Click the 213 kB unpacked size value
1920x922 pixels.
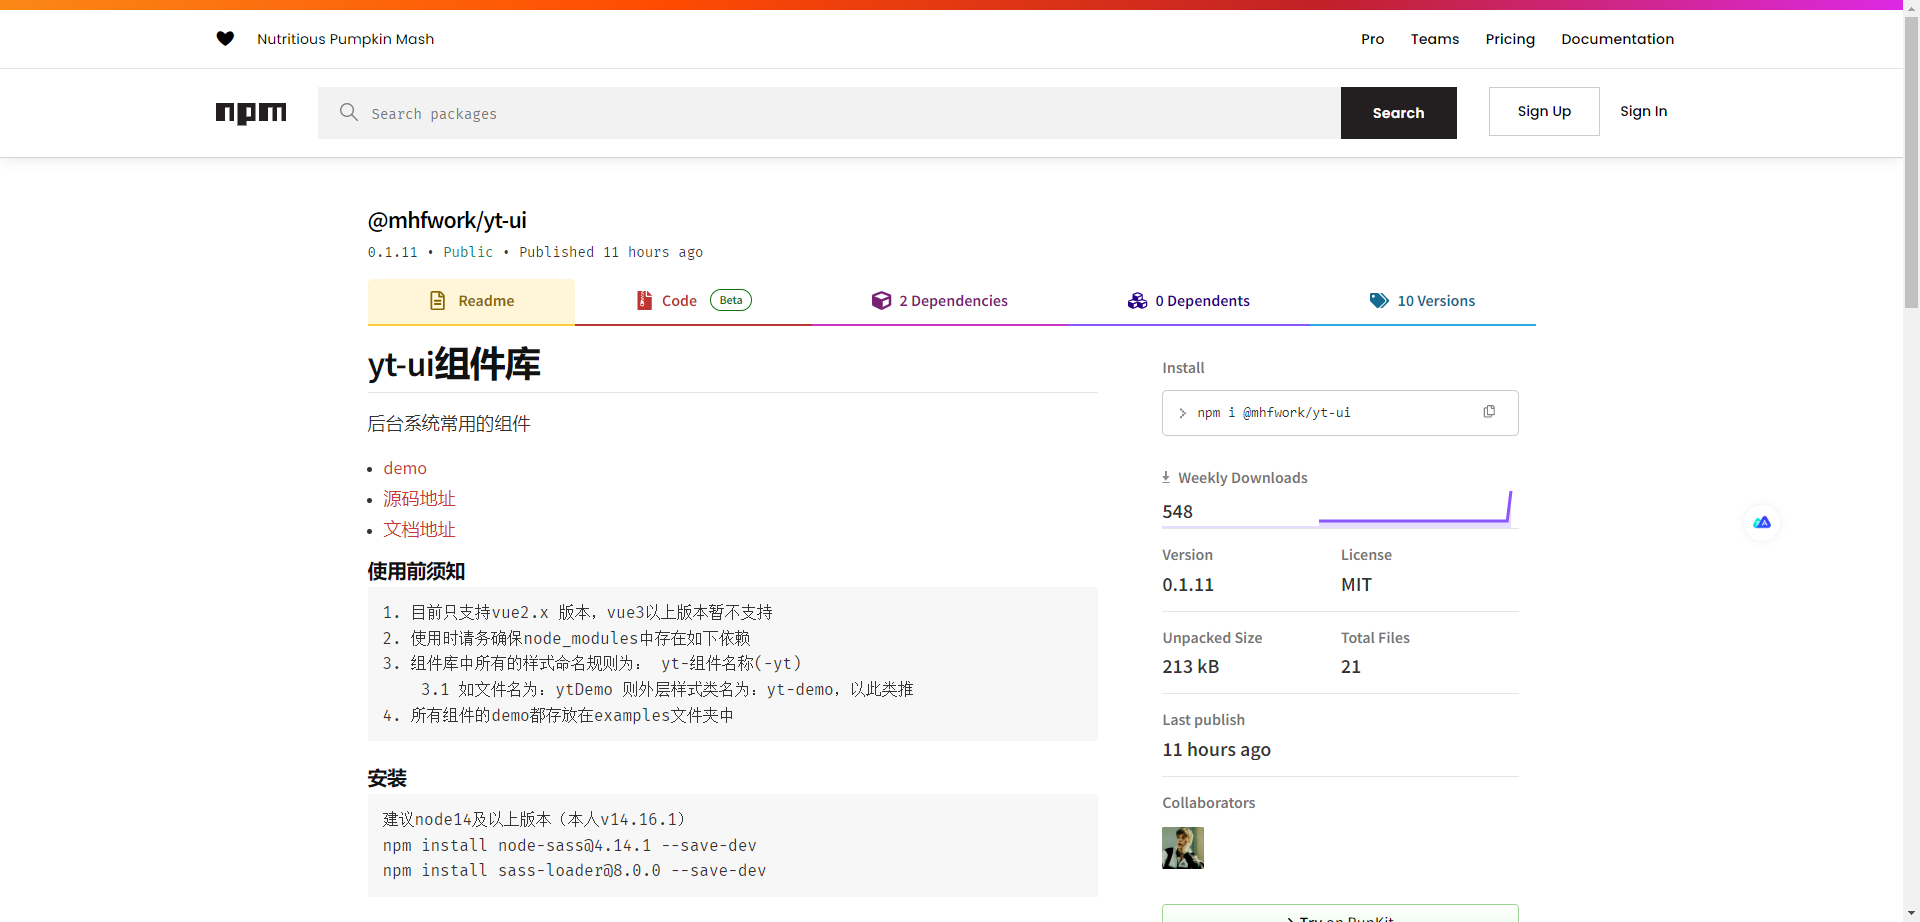tap(1190, 667)
